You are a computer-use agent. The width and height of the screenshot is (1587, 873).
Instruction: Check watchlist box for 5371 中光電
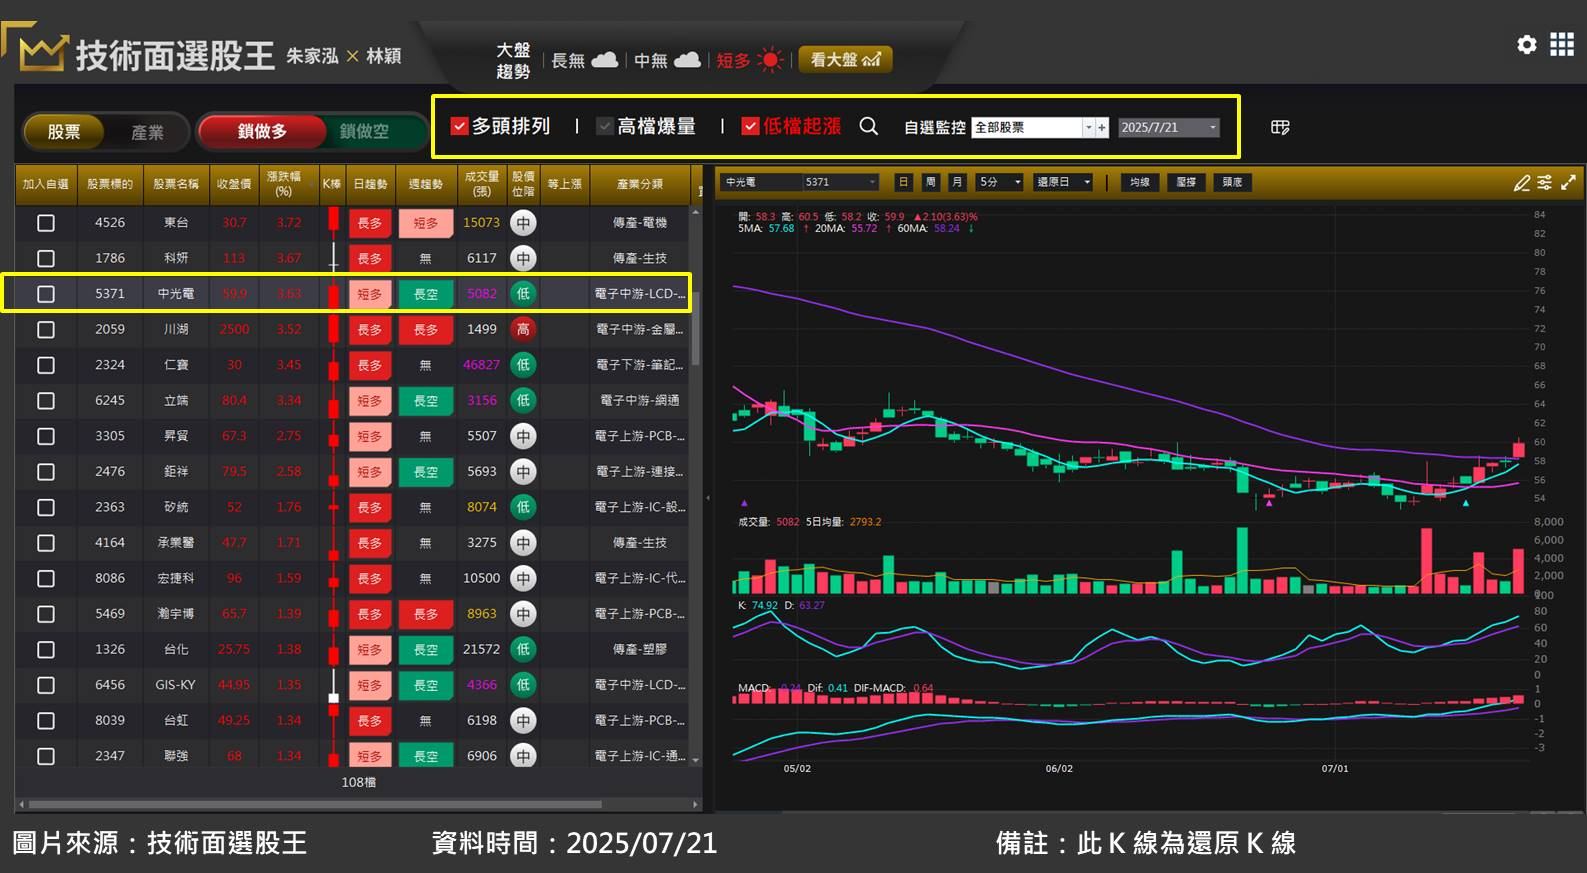point(46,294)
